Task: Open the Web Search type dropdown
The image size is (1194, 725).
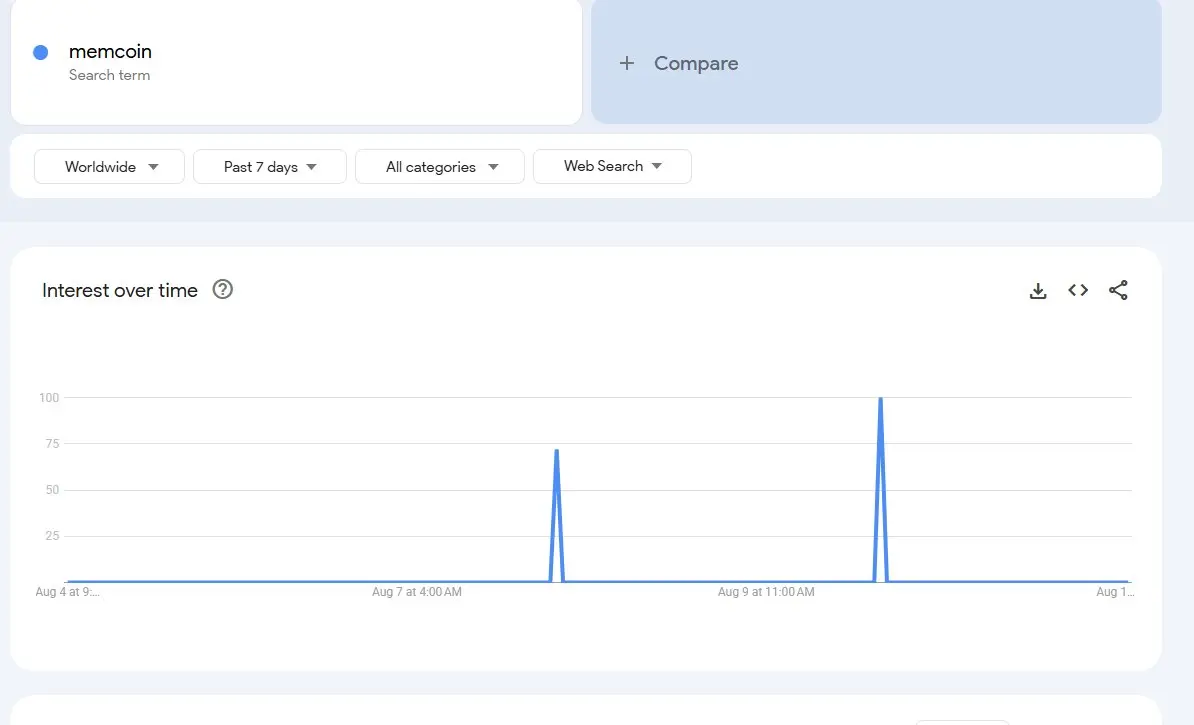Action: pos(612,166)
